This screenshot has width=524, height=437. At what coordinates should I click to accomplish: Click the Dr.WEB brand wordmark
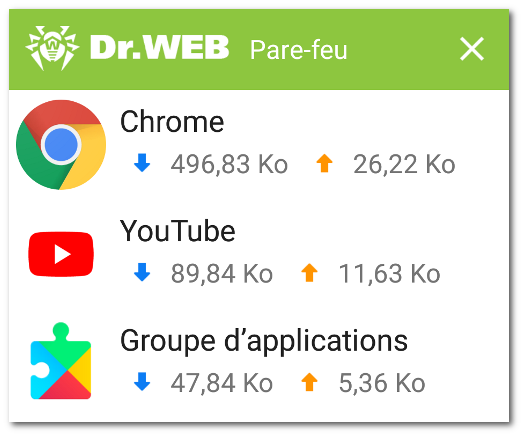tap(159, 47)
